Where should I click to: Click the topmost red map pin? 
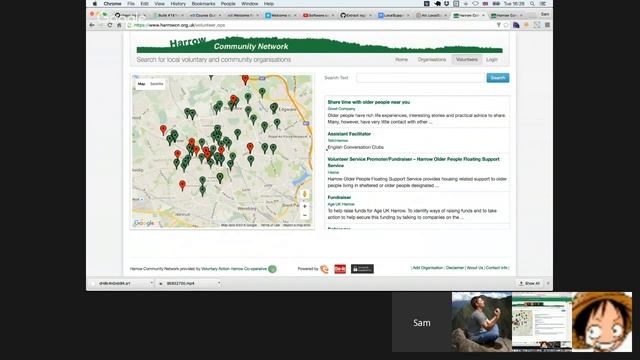pos(245,80)
